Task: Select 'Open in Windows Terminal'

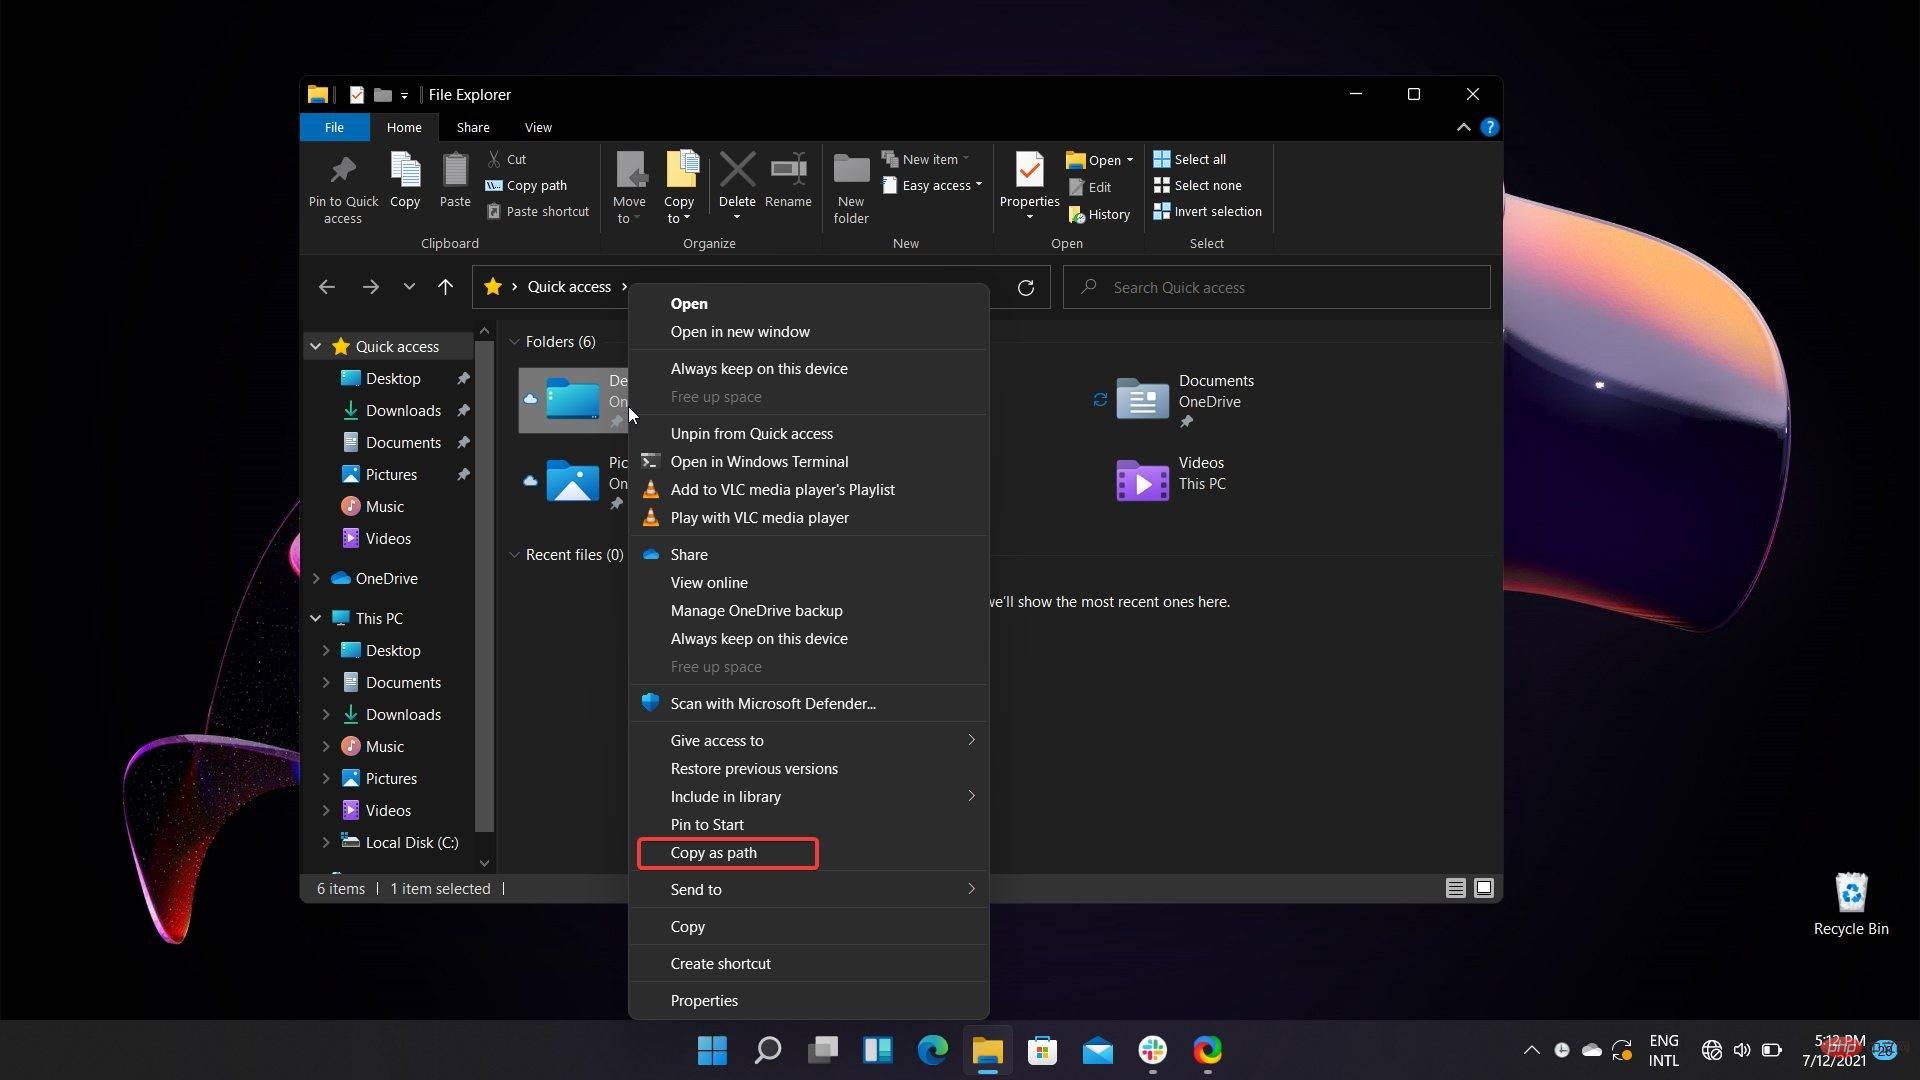Action: pos(760,460)
